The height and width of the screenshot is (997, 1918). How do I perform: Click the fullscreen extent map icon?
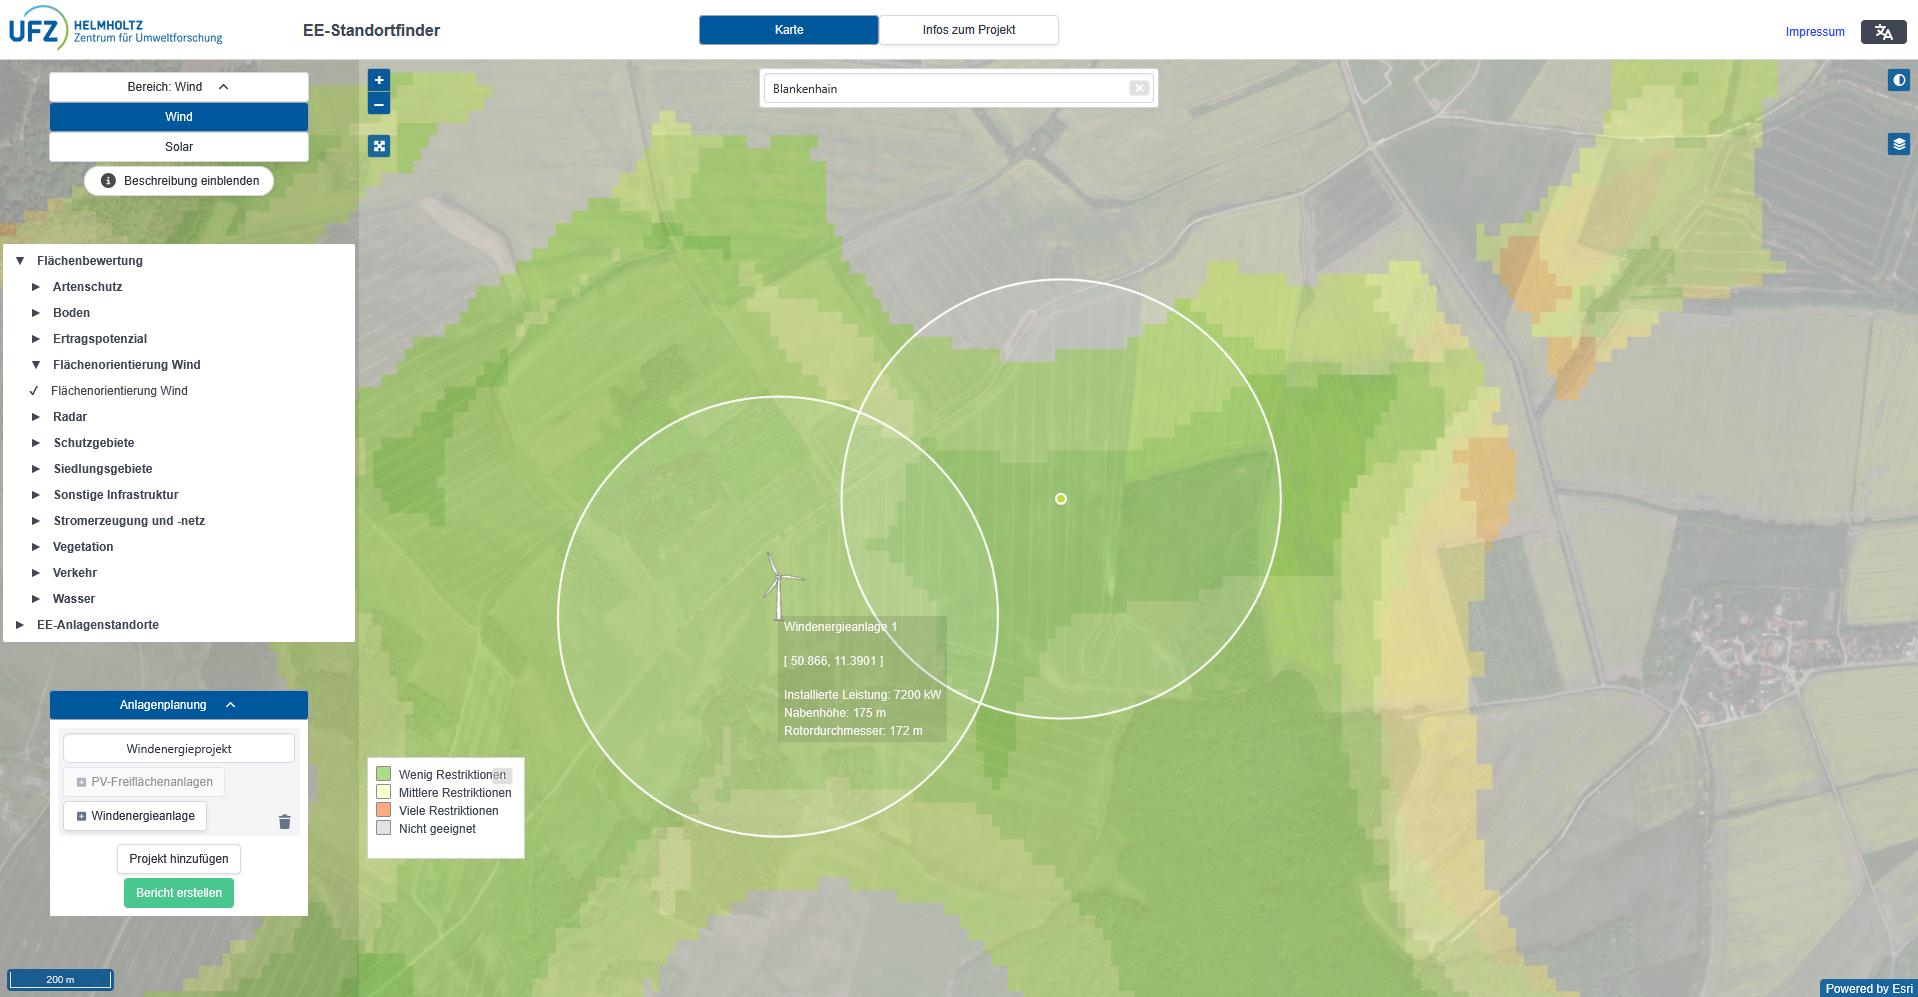(379, 146)
